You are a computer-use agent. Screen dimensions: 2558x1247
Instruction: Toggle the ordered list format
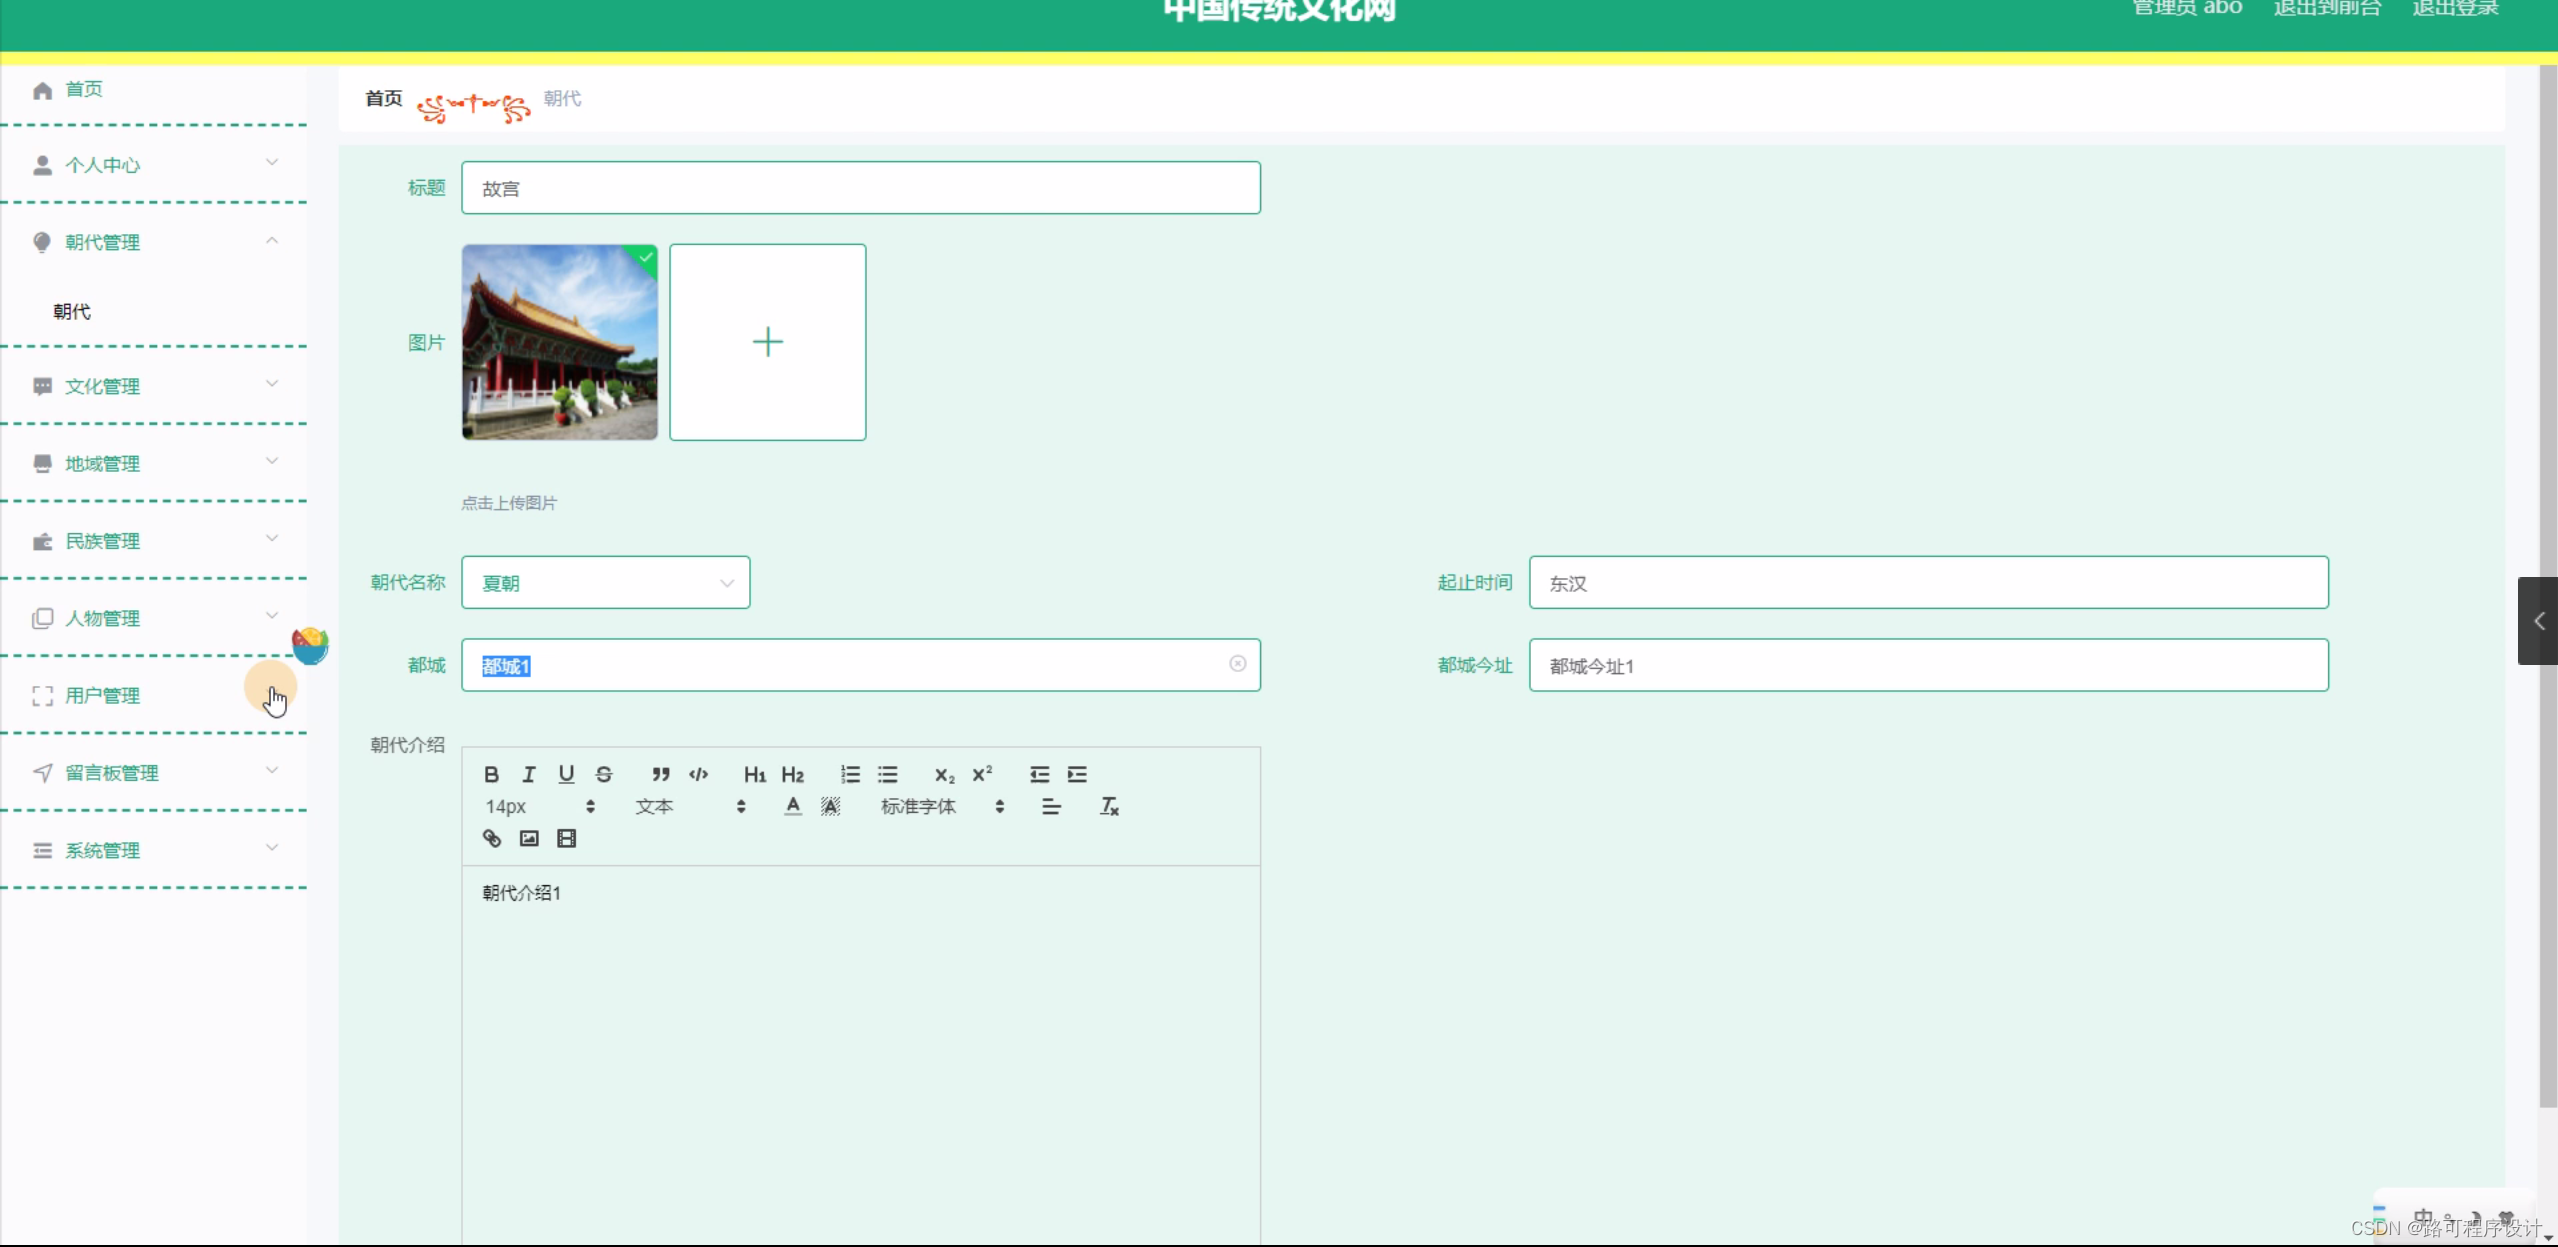tap(850, 774)
